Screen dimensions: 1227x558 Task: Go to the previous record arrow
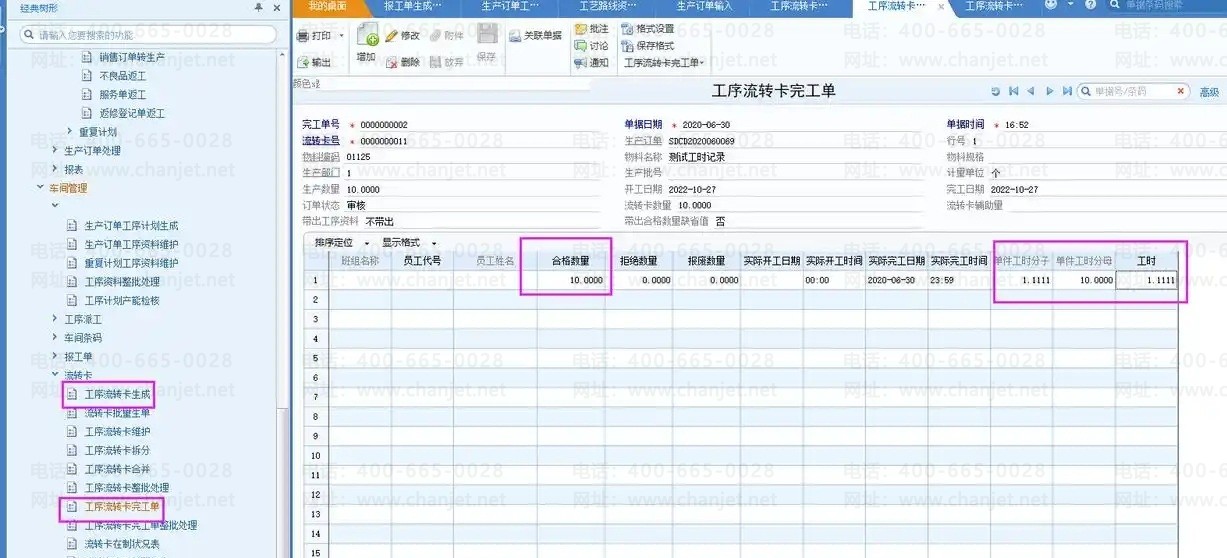[1031, 91]
